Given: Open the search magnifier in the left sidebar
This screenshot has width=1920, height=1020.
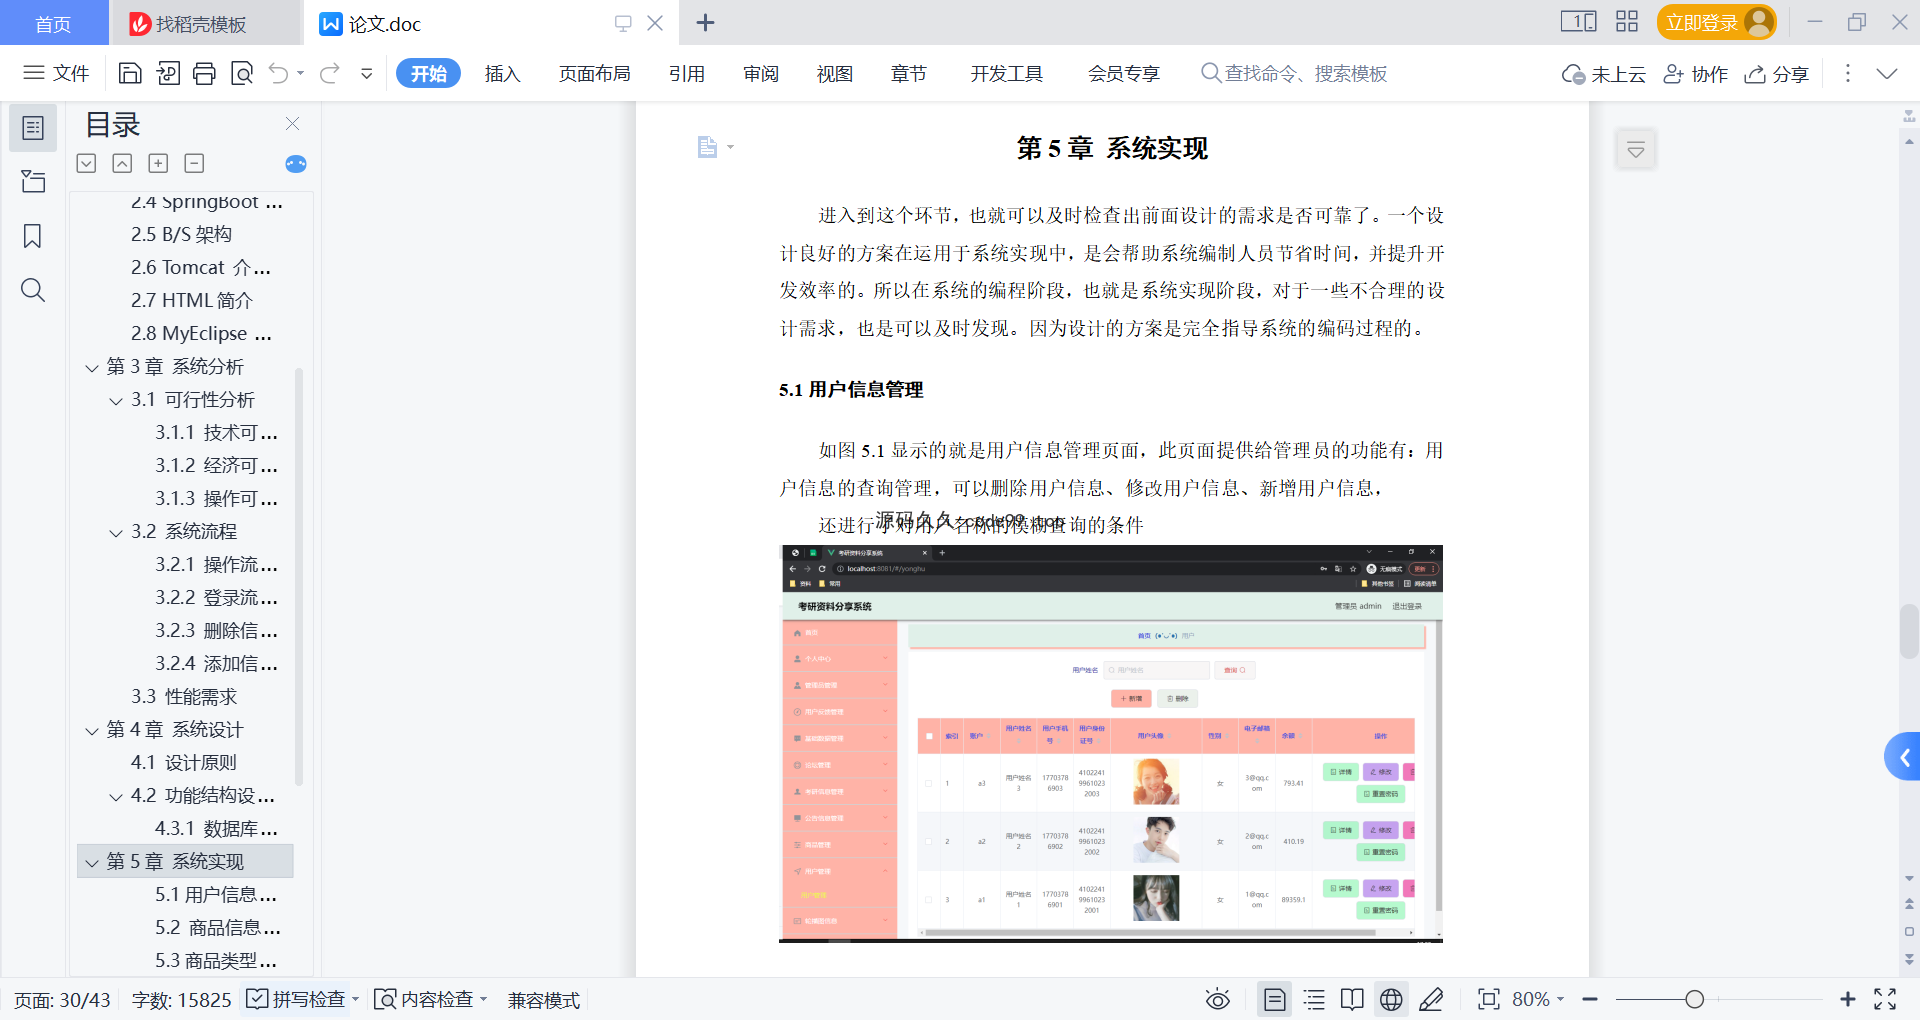Looking at the screenshot, I should [33, 290].
